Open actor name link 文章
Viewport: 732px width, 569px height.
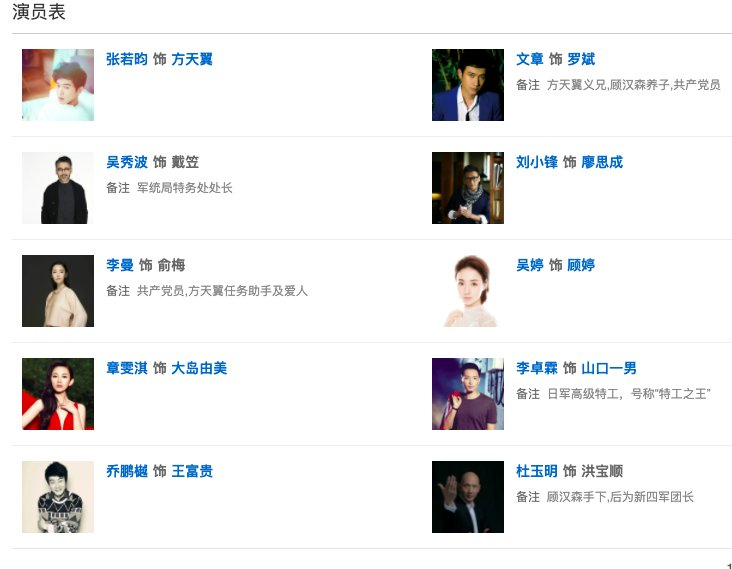coord(529,59)
